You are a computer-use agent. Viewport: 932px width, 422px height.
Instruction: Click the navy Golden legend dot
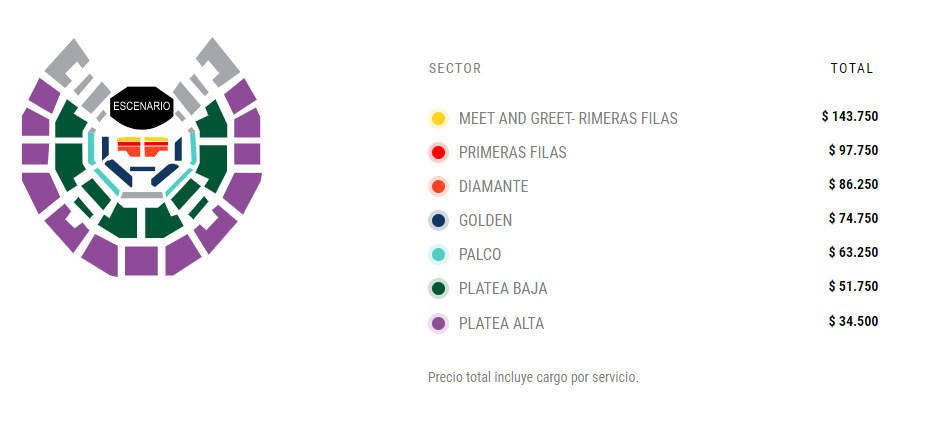pos(437,220)
